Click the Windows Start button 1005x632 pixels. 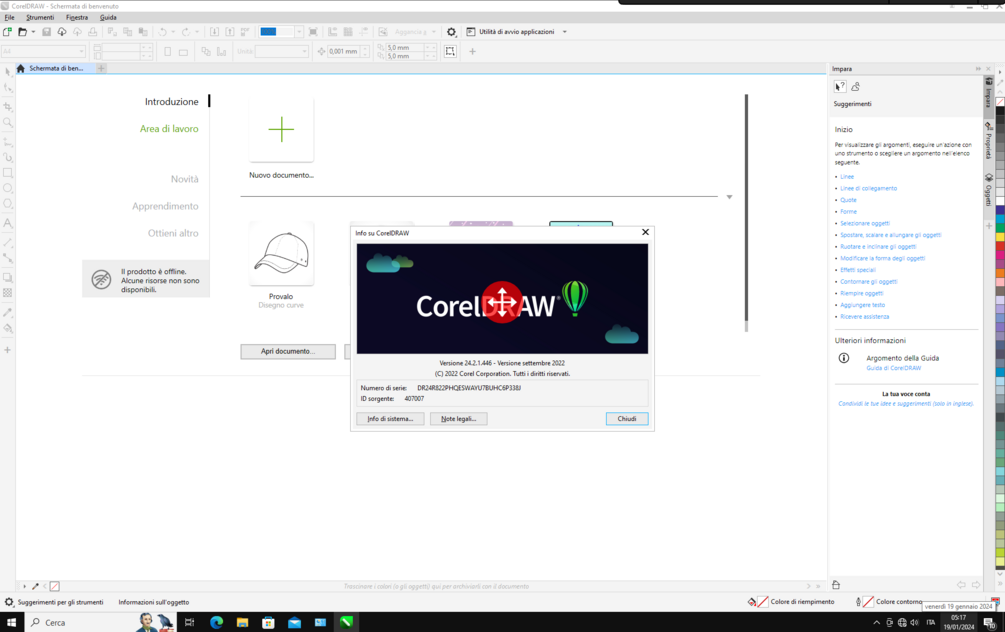click(11, 622)
